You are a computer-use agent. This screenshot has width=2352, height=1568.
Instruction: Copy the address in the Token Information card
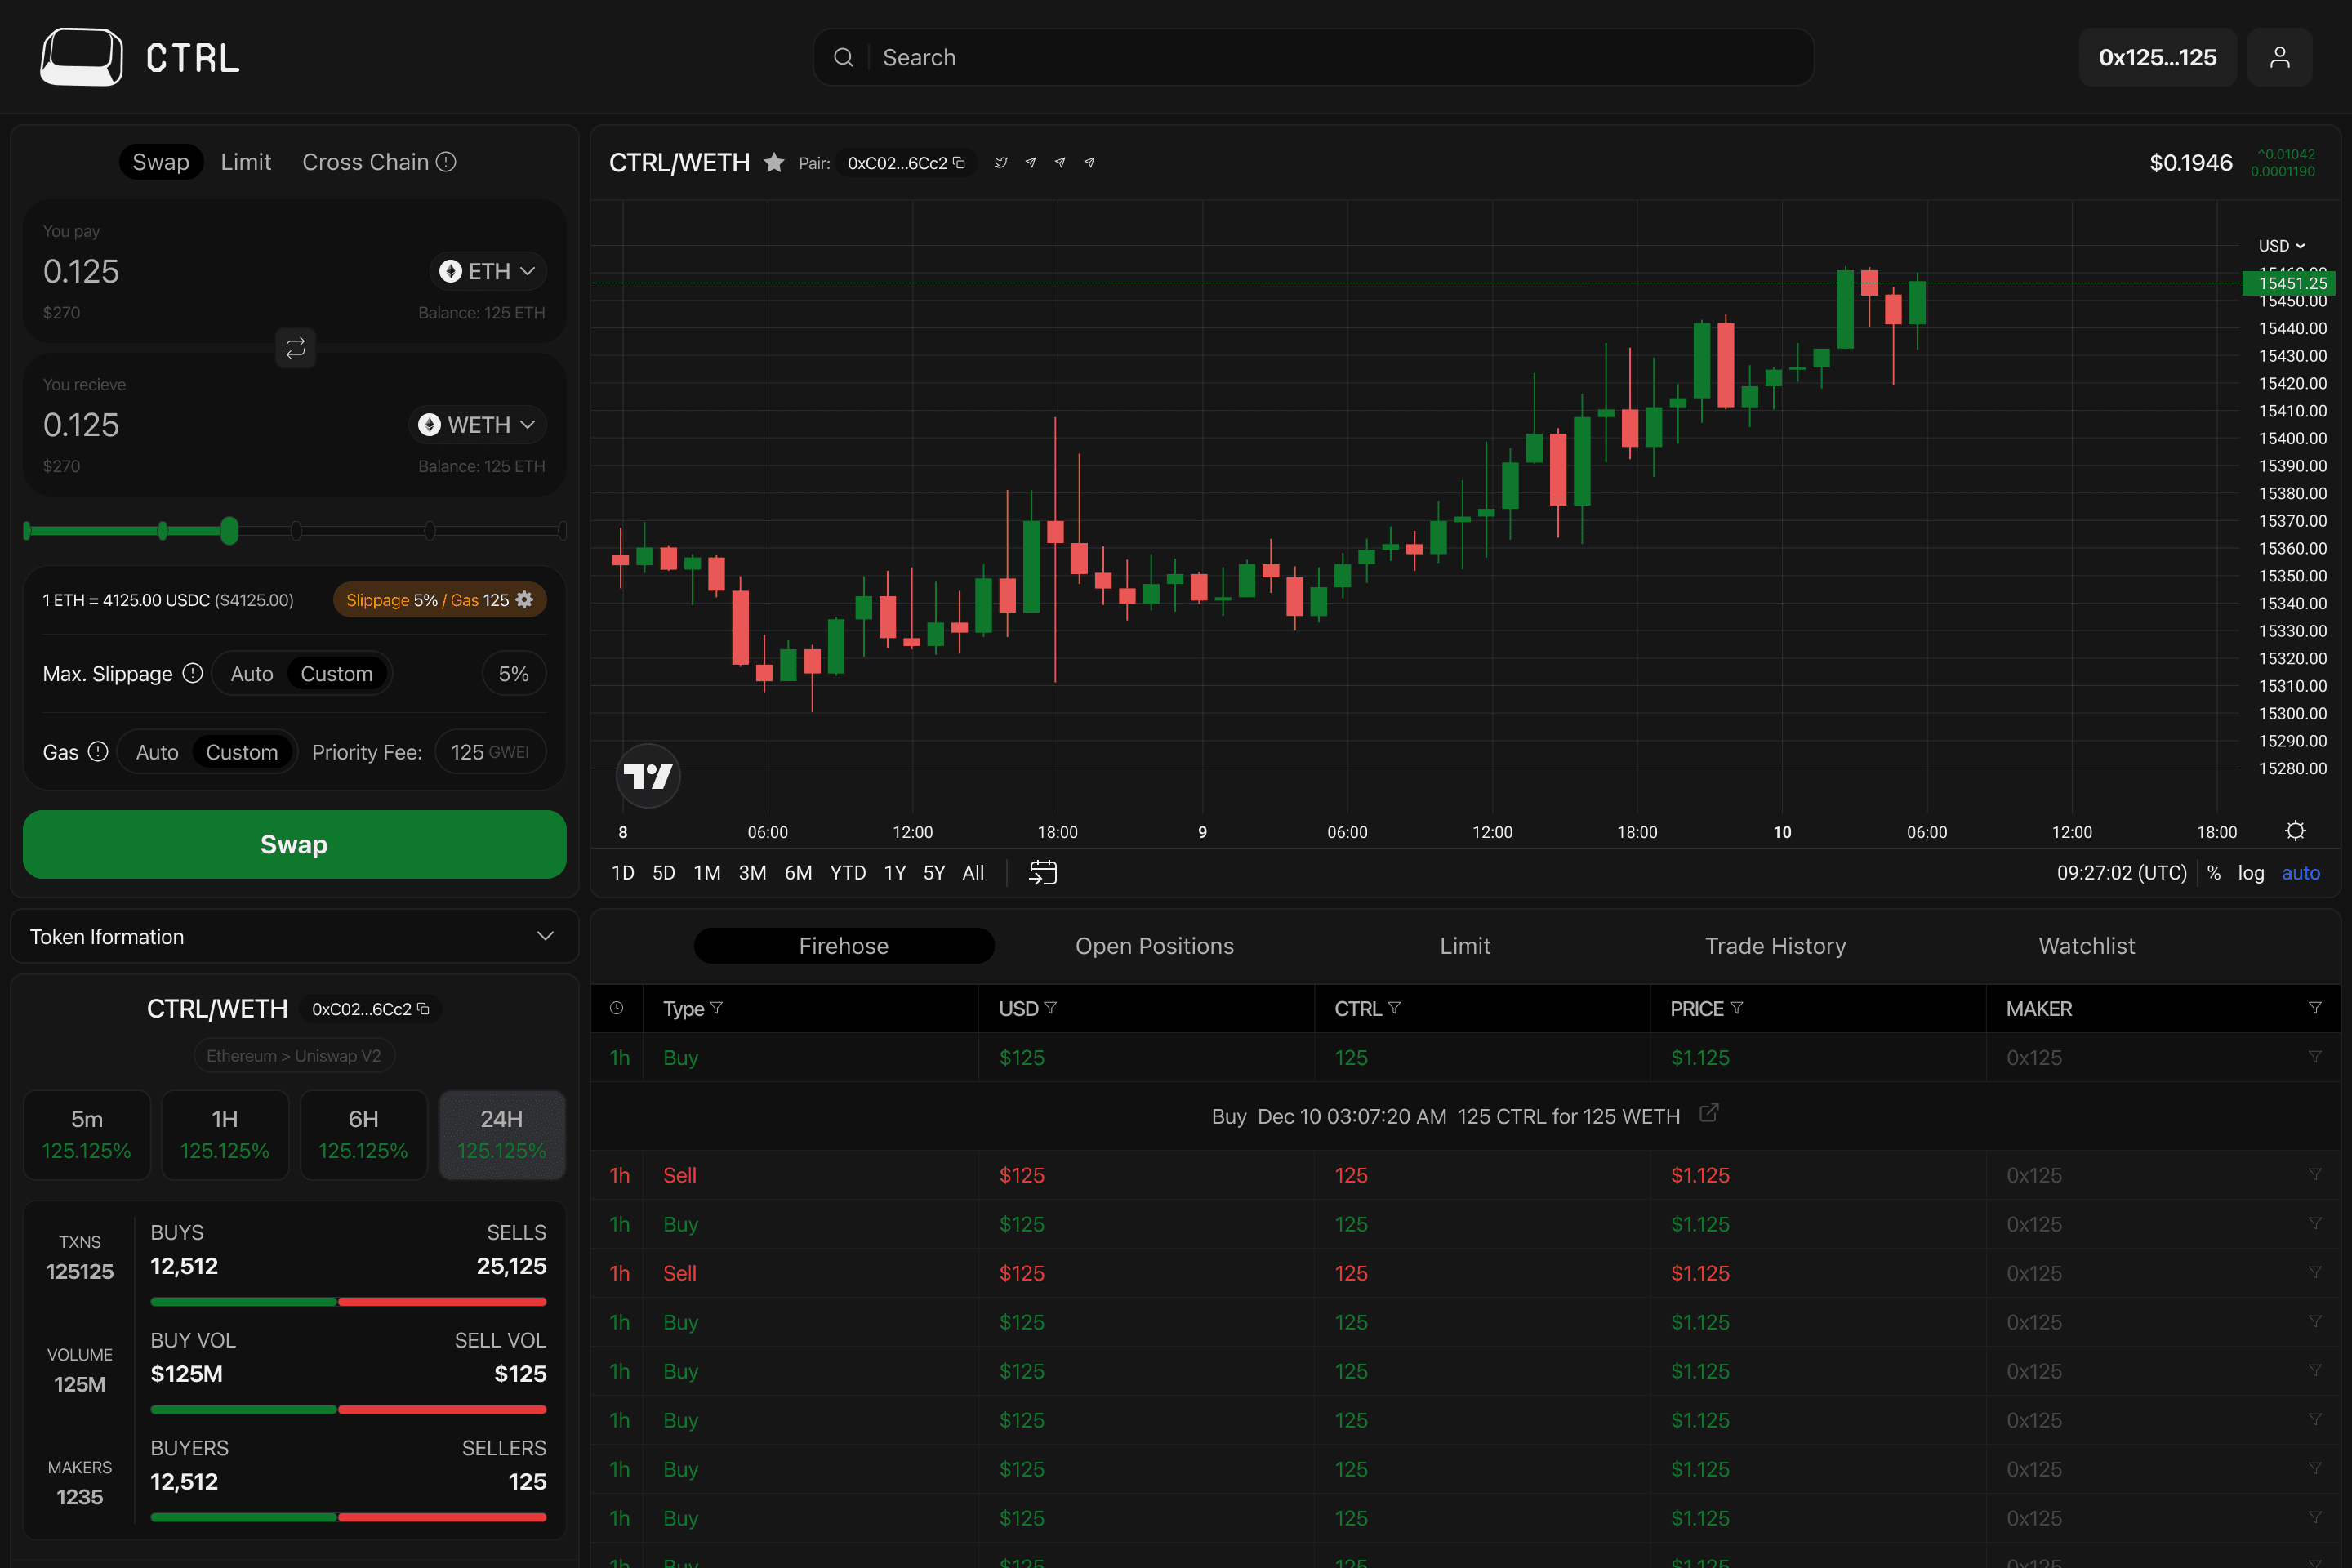click(x=424, y=1009)
